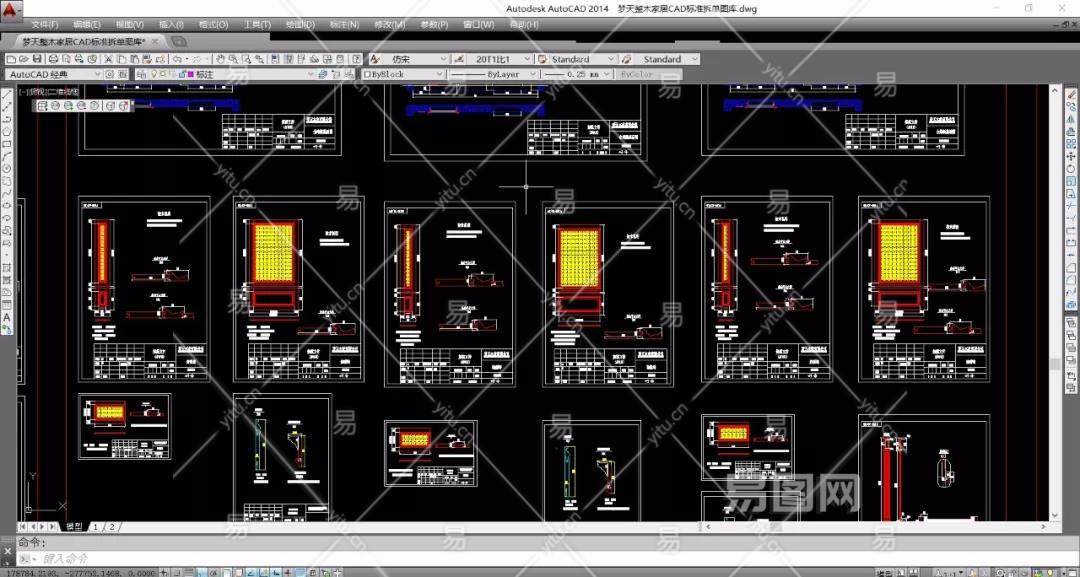Click the Make Object's Layer Current icon
This screenshot has width=1080, height=577.
pyautogui.click(x=322, y=74)
